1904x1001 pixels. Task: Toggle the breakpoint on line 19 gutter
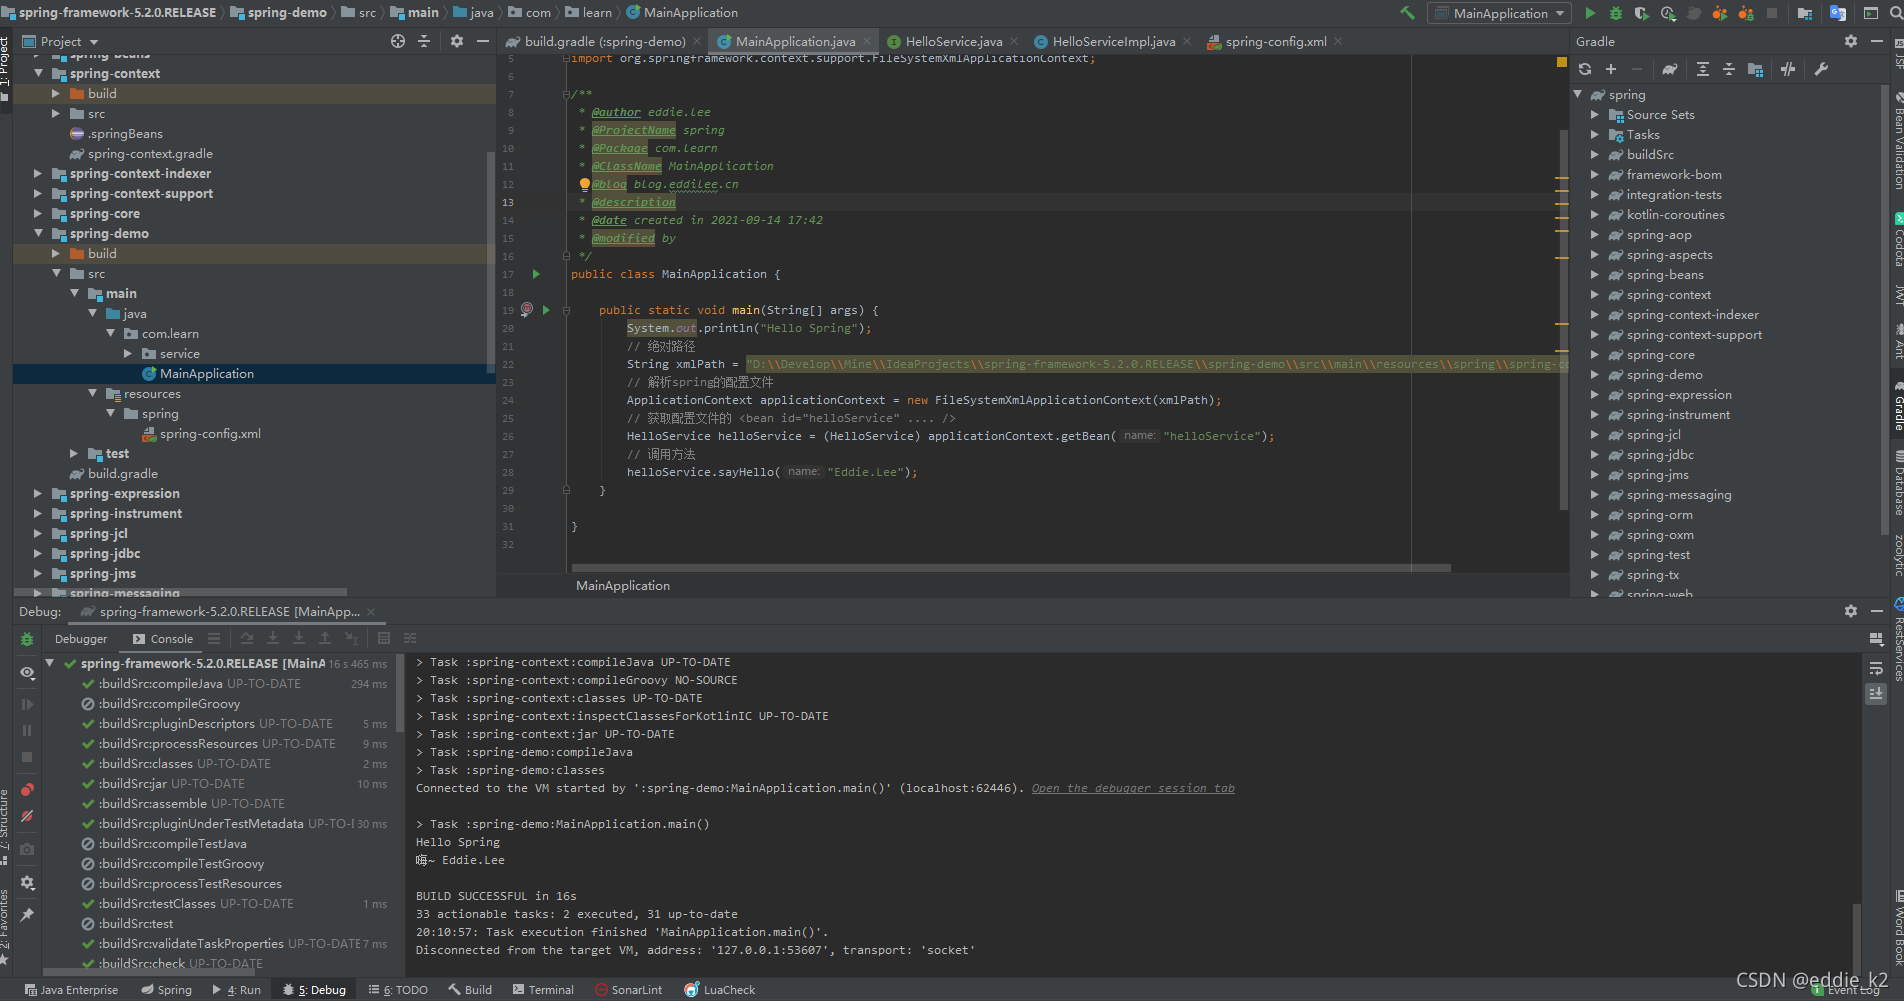point(527,310)
